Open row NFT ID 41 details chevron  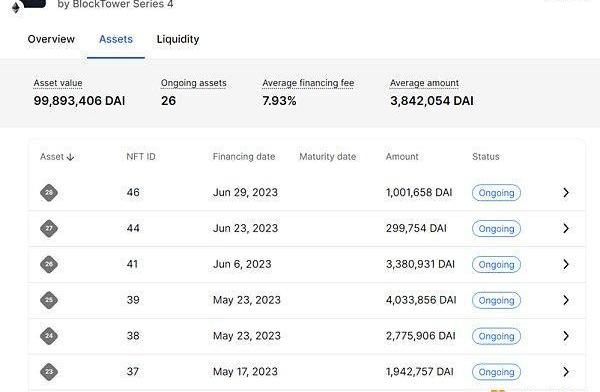566,264
